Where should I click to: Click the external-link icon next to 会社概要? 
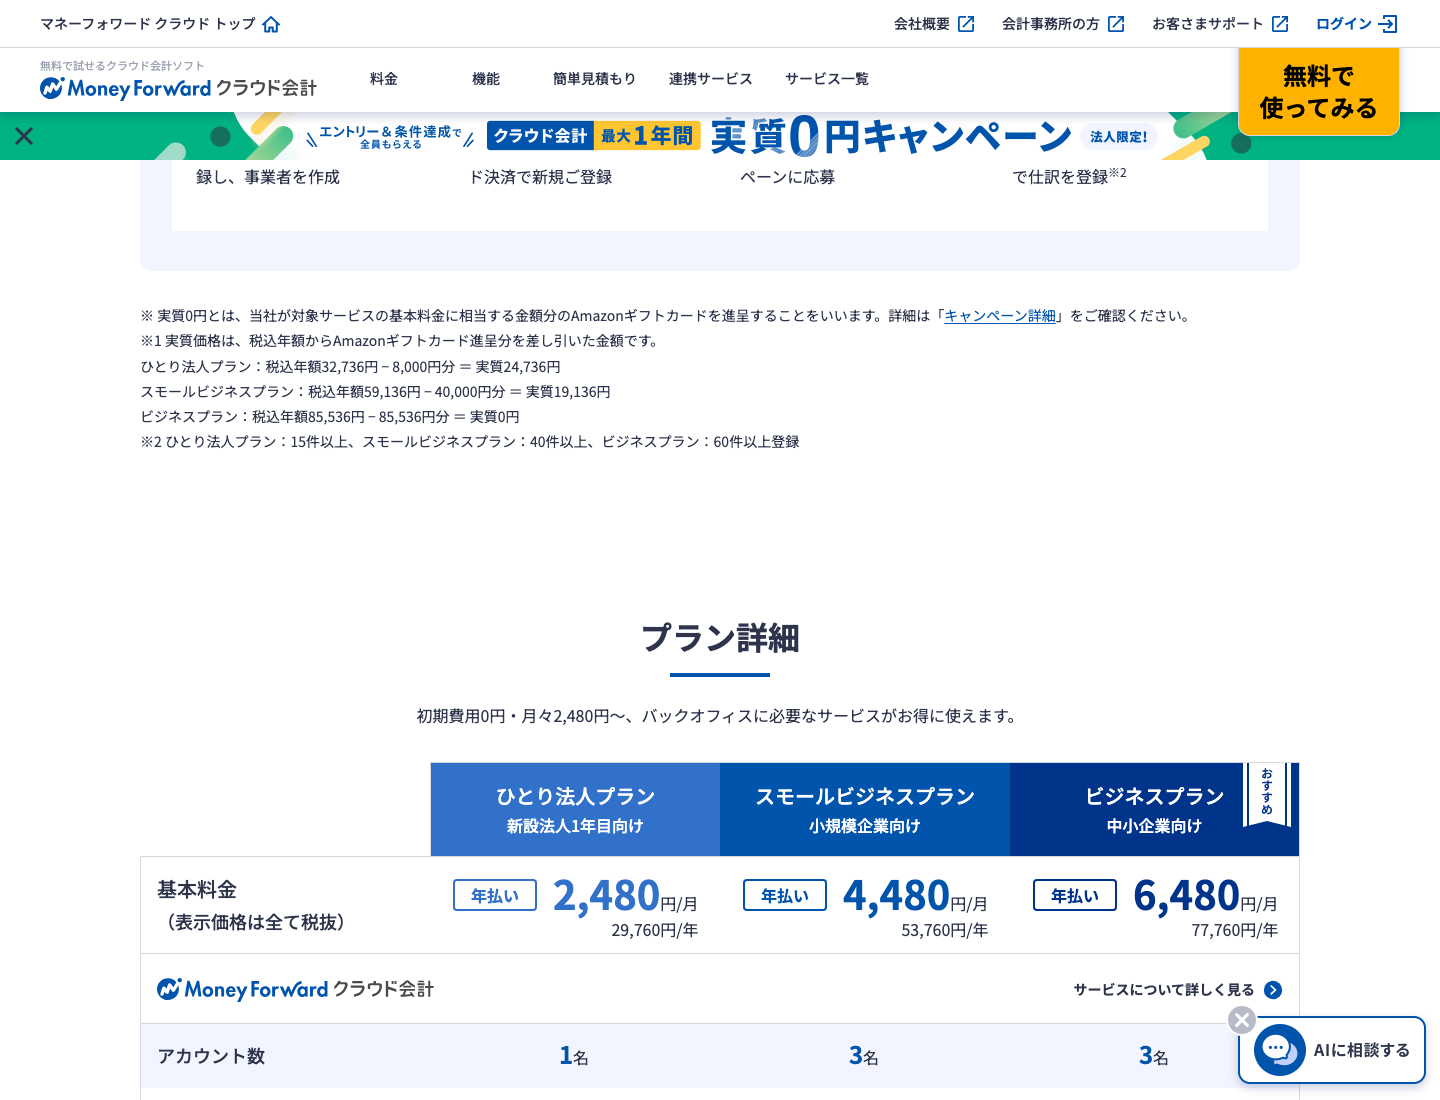point(966,24)
